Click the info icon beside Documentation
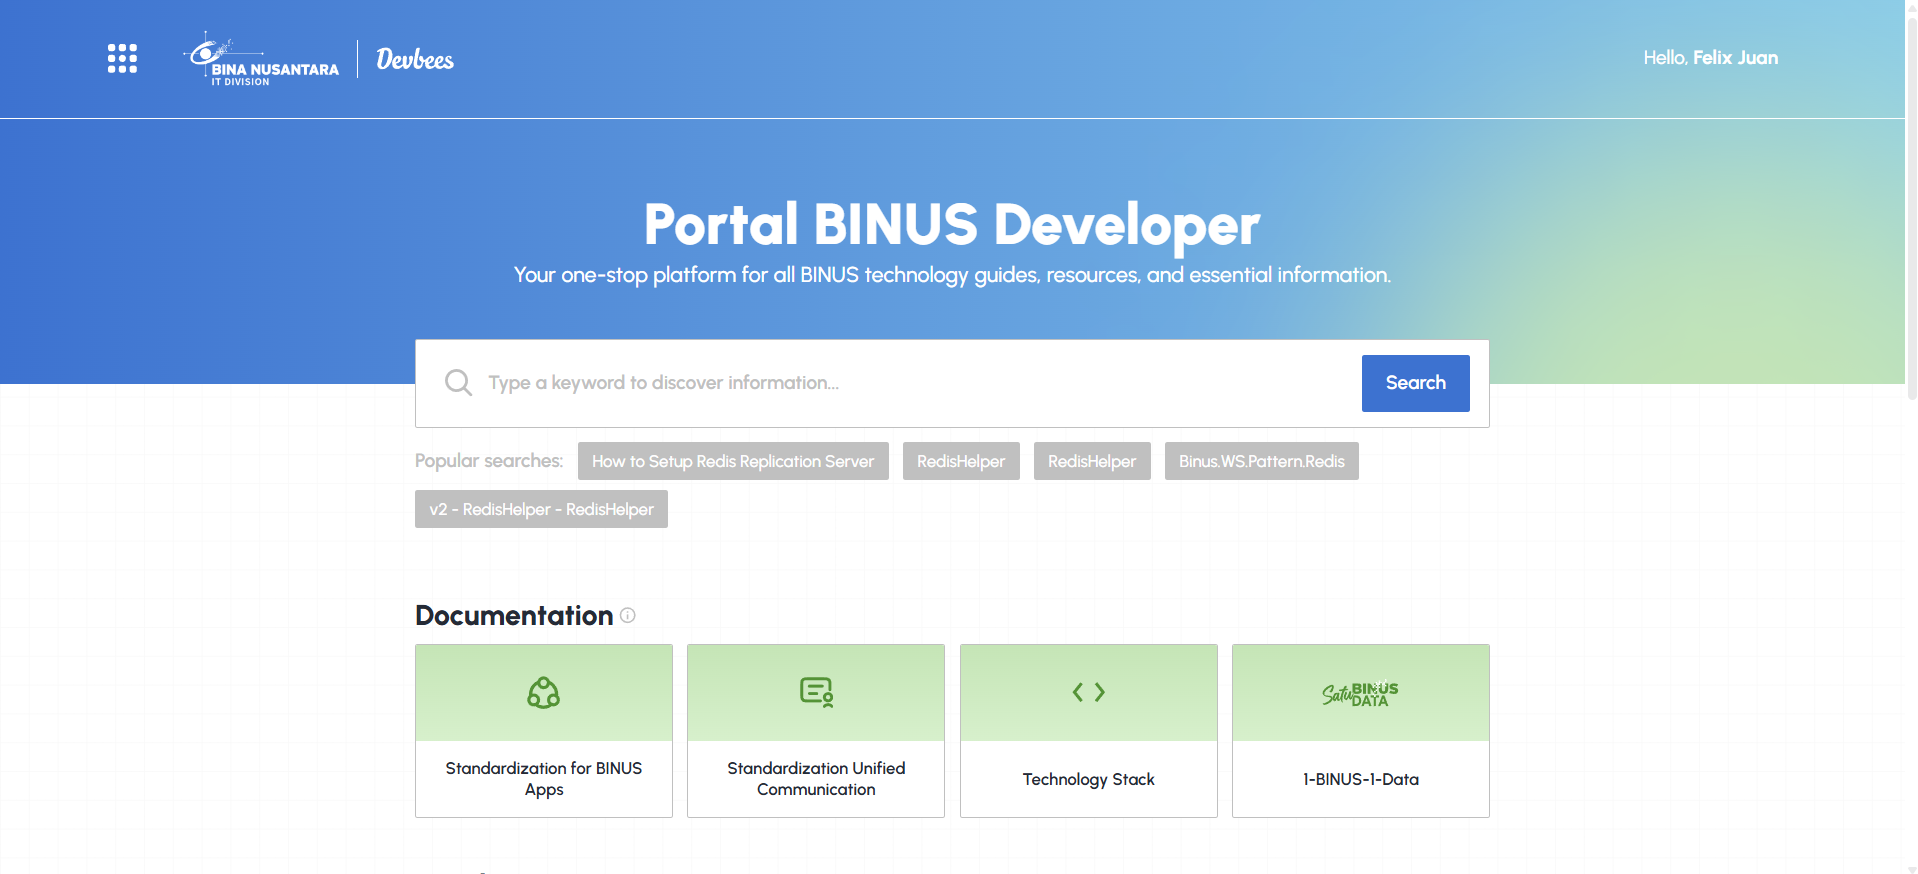Image resolution: width=1918 pixels, height=874 pixels. tap(628, 615)
